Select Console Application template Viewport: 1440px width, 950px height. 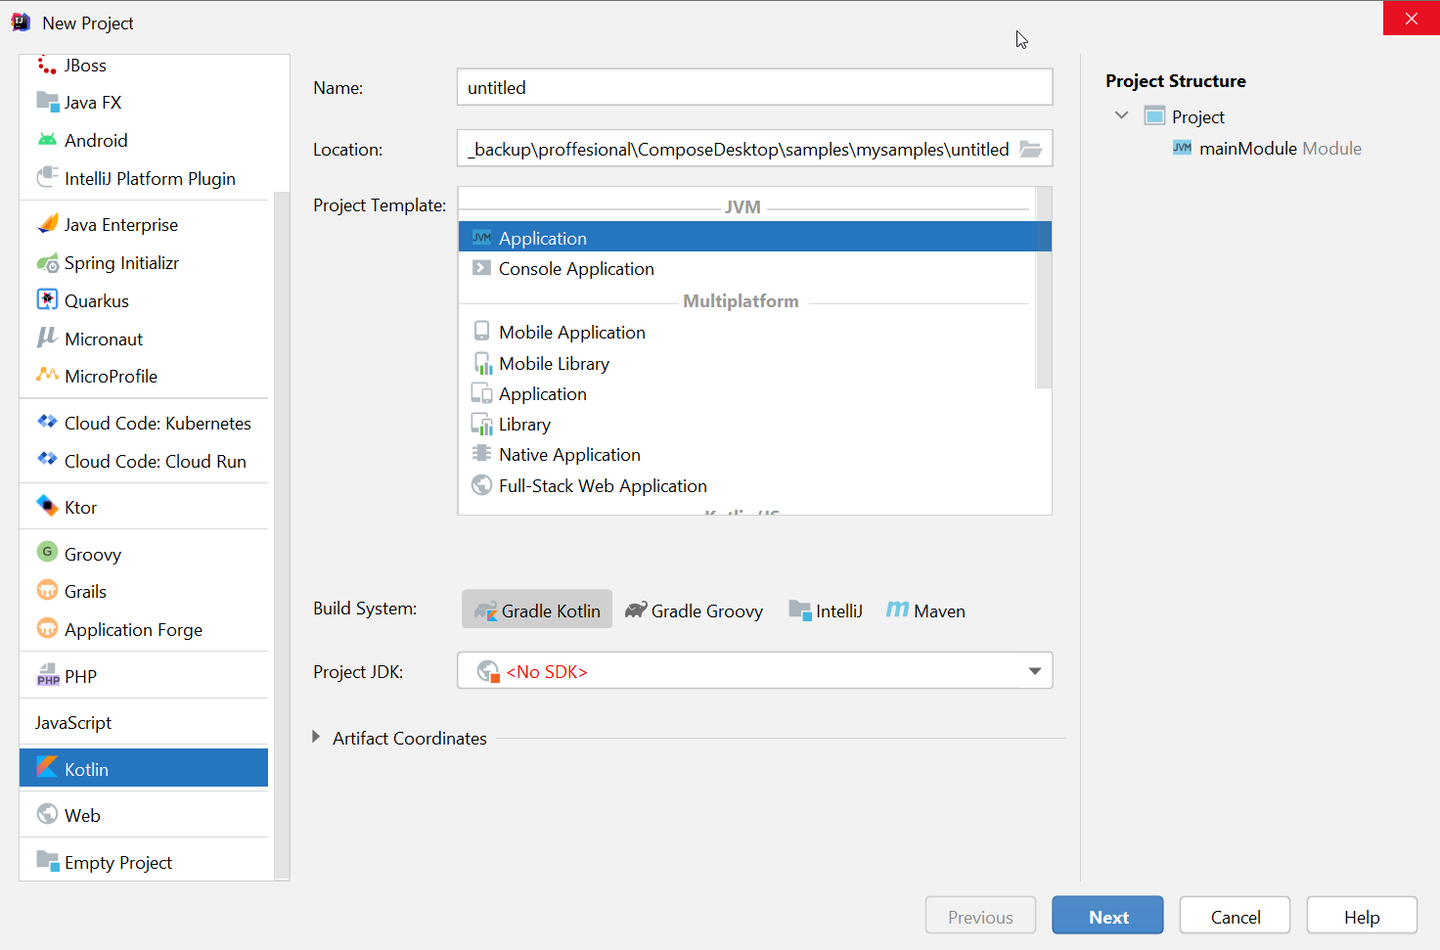[576, 269]
